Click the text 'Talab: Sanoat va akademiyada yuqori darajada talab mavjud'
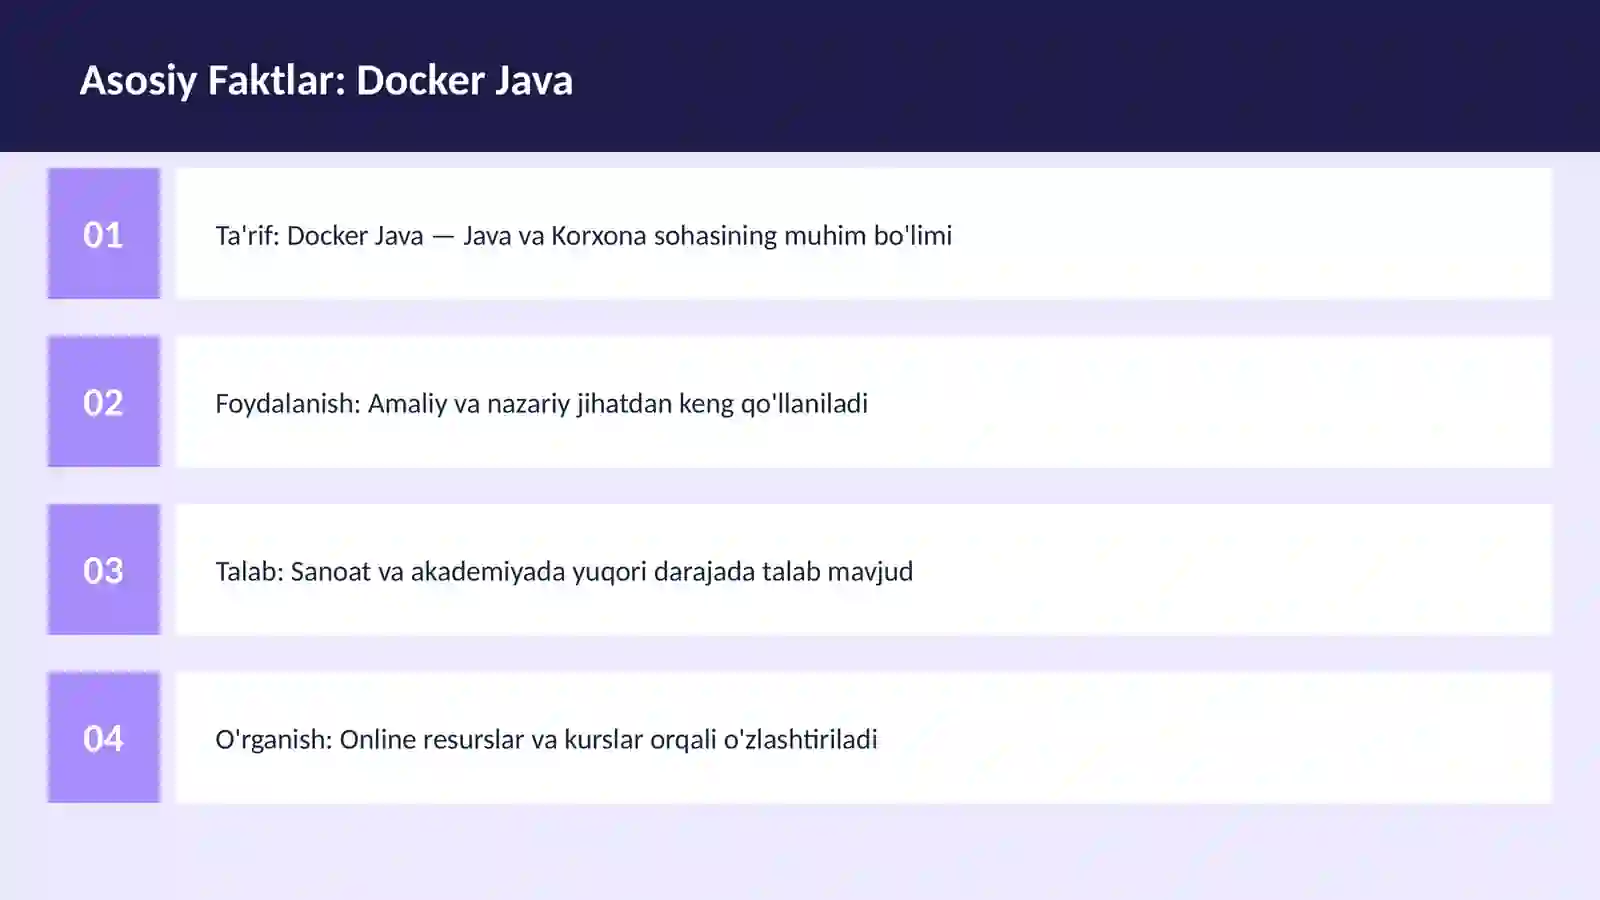Viewport: 1600px width, 900px height. (564, 571)
